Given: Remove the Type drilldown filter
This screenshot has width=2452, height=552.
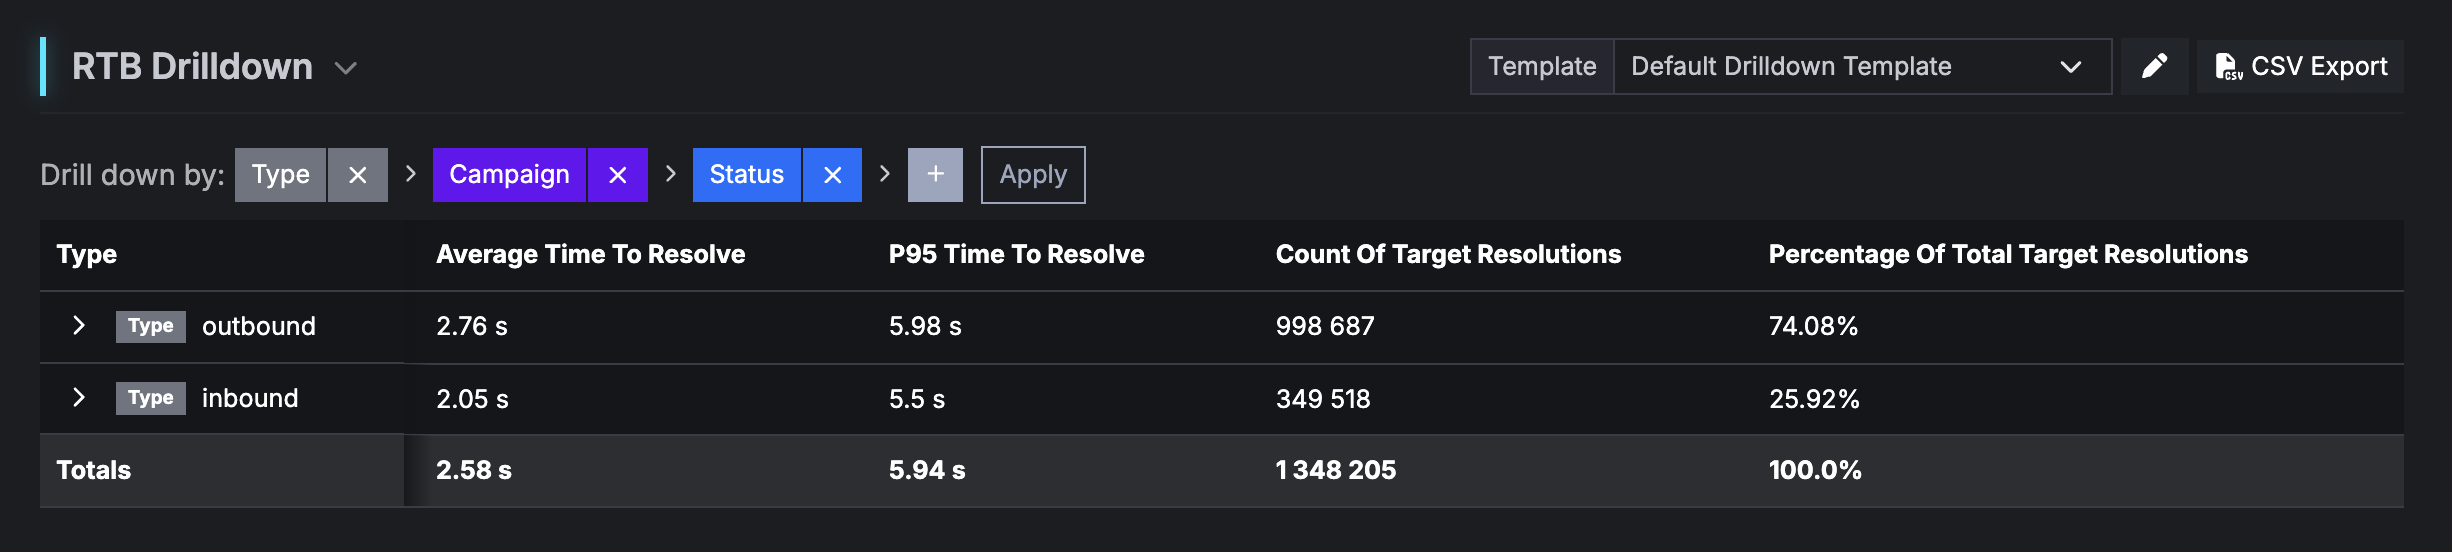Looking at the screenshot, I should [x=358, y=175].
